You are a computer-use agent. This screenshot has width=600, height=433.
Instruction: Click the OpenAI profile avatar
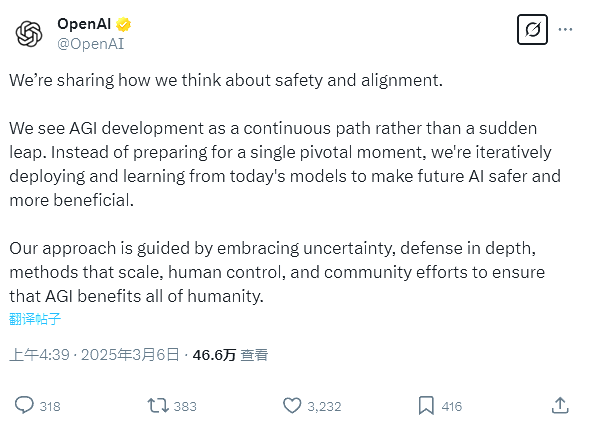click(x=29, y=33)
